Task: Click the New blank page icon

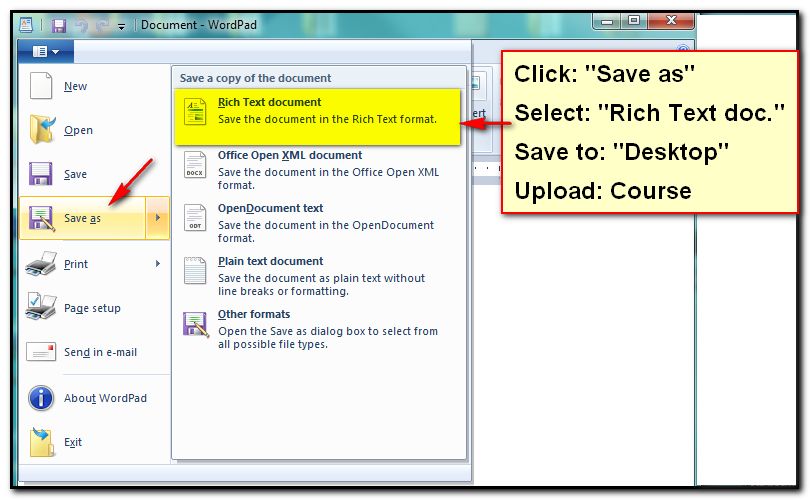Action: tap(41, 86)
